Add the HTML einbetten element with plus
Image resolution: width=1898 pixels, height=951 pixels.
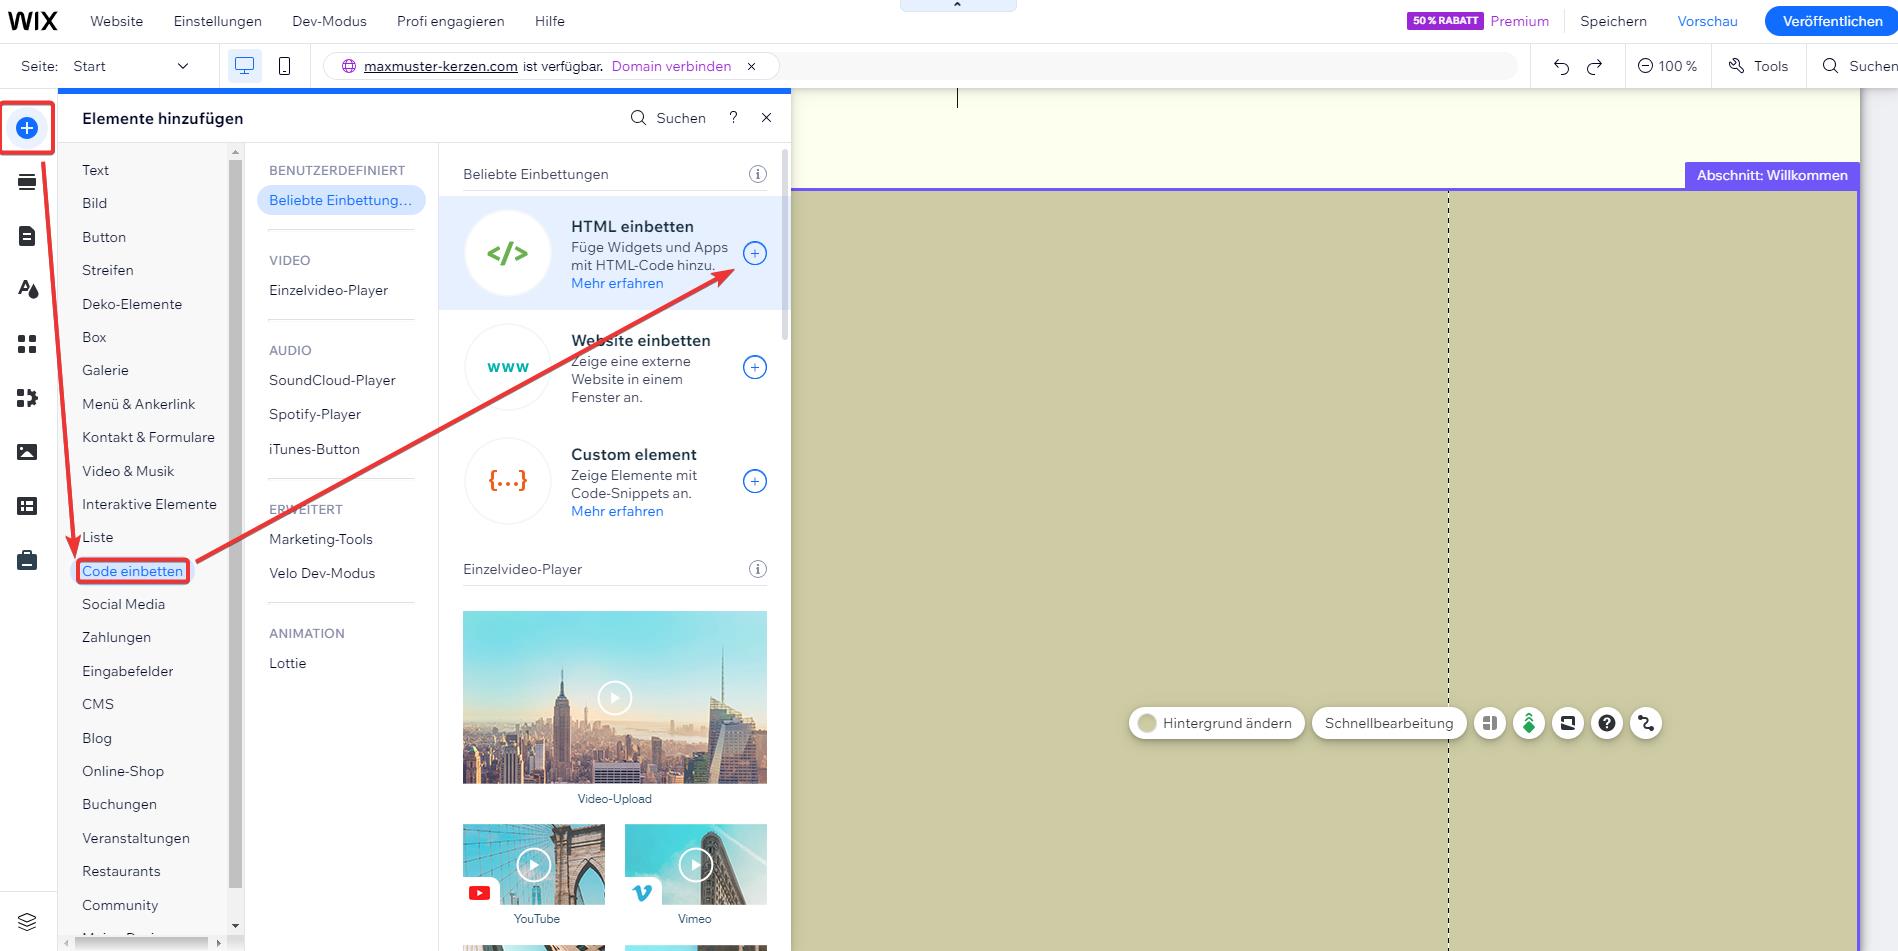(755, 253)
